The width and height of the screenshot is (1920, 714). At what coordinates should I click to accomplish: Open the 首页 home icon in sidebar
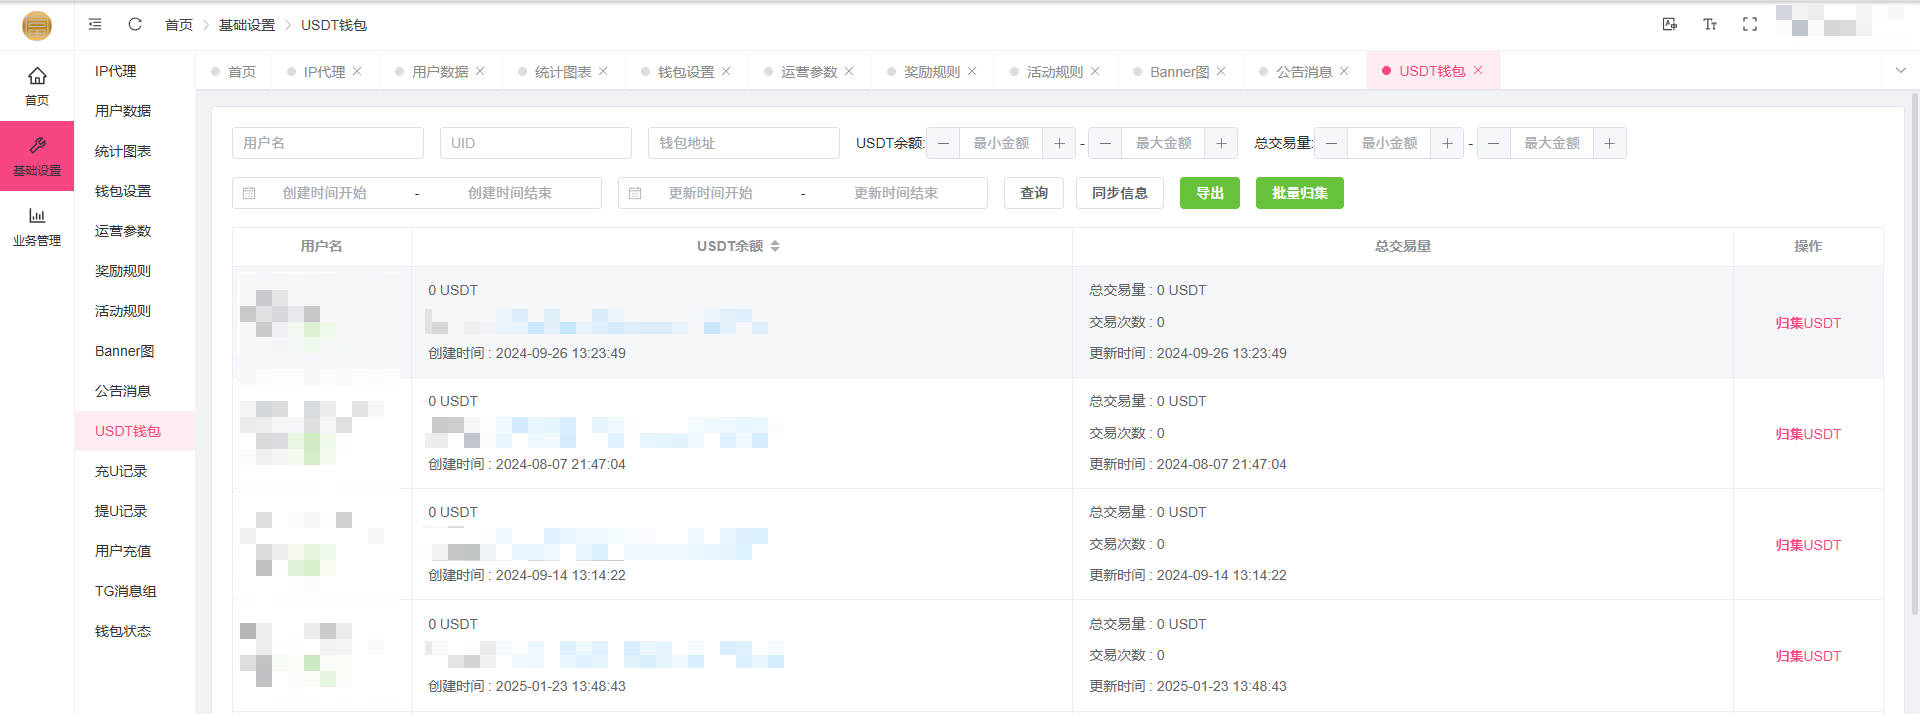click(x=37, y=86)
